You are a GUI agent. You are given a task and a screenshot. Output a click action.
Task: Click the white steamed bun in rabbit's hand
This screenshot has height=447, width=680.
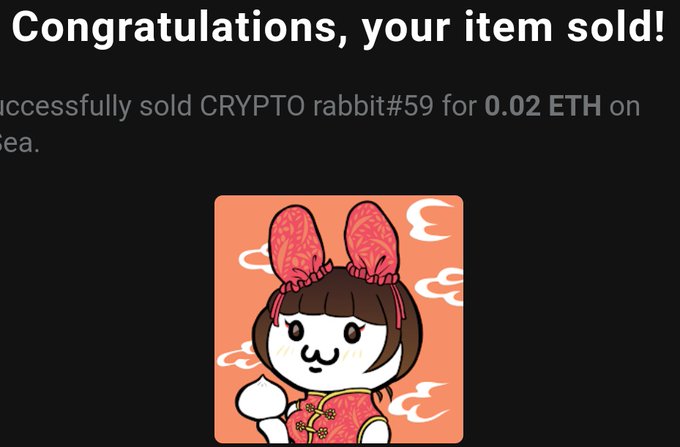coord(262,398)
